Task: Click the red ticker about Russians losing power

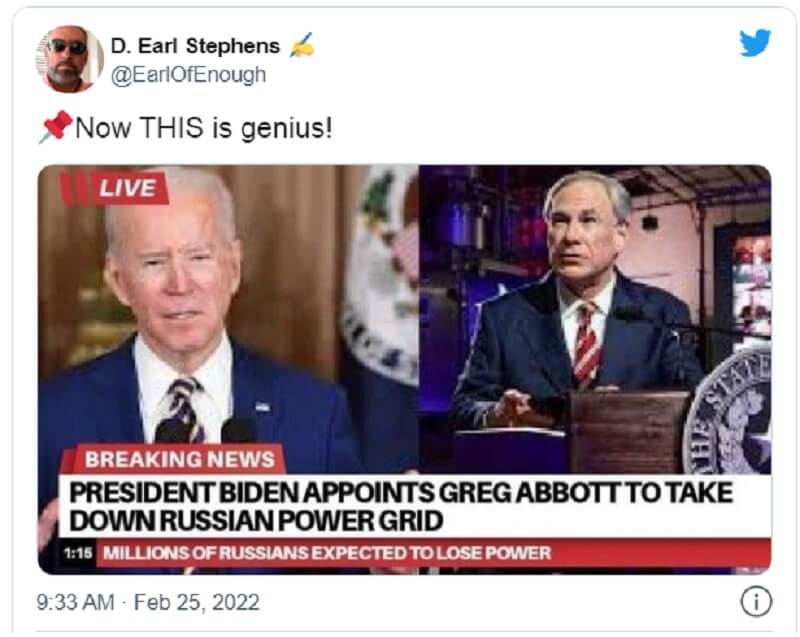Action: pyautogui.click(x=434, y=553)
